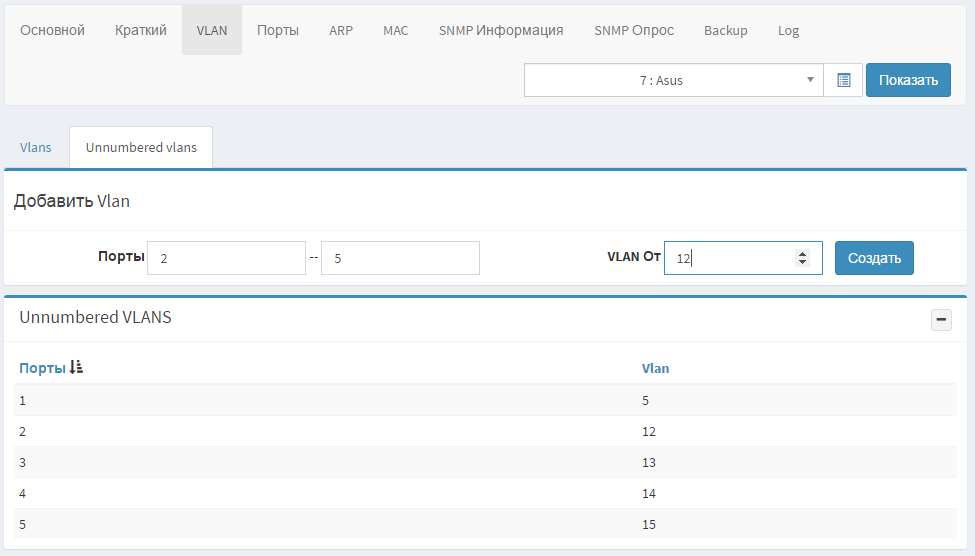Increment the VLAN От spinner value
Screen dimensions: 975x556
tap(802, 253)
